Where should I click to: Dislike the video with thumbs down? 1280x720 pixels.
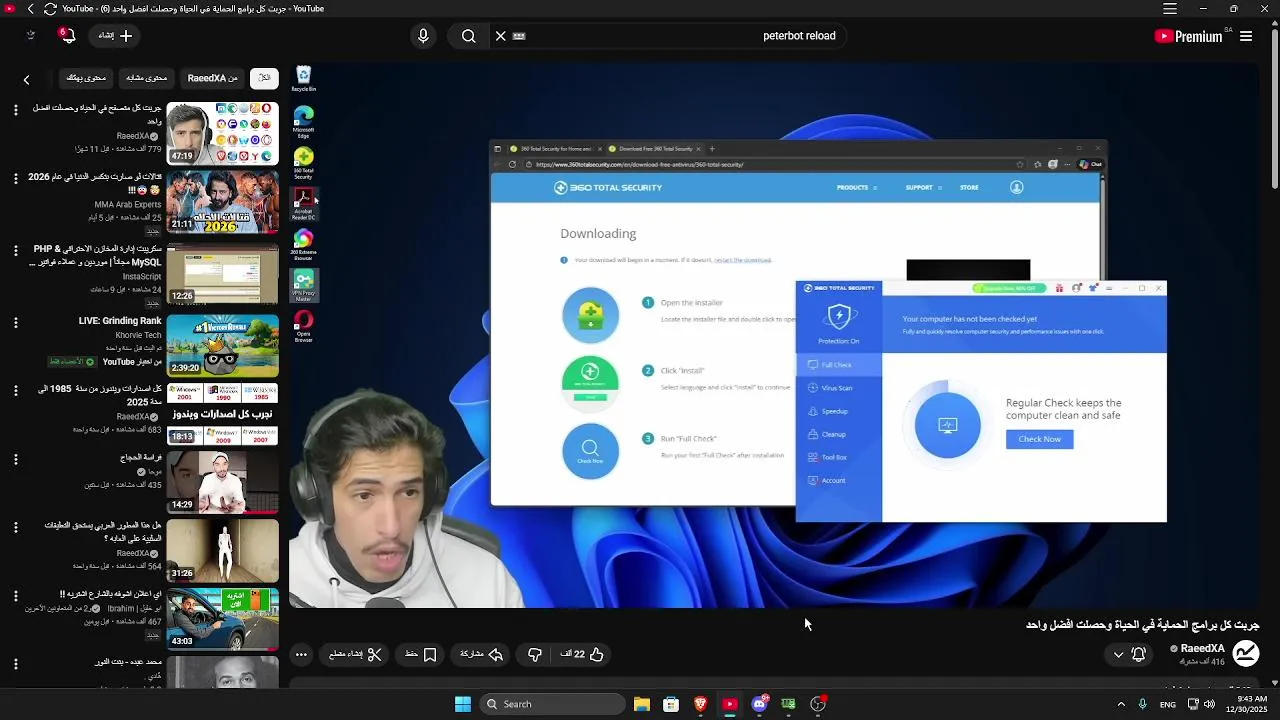click(535, 654)
